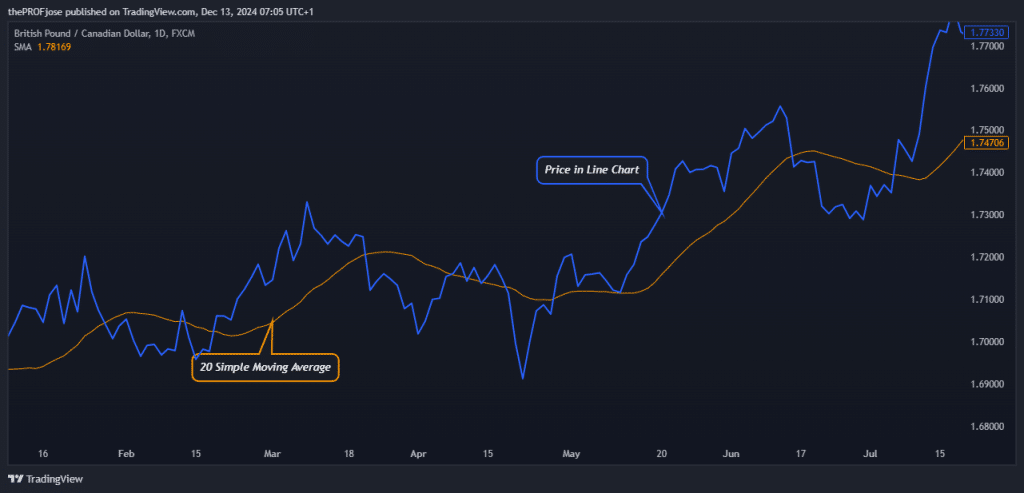Click the '20' date axis label

[661, 453]
